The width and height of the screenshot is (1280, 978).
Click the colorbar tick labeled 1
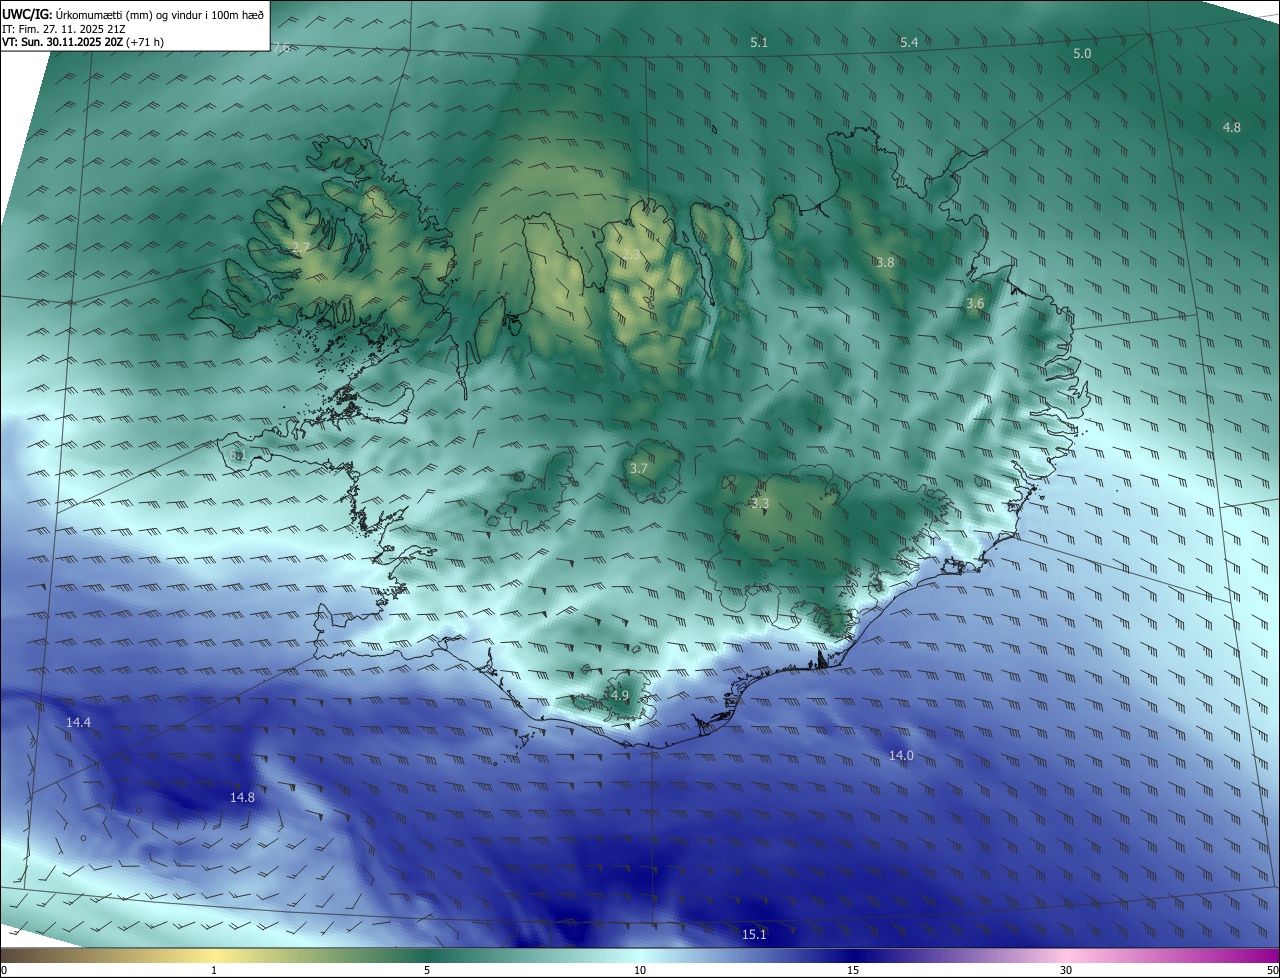click(x=214, y=970)
